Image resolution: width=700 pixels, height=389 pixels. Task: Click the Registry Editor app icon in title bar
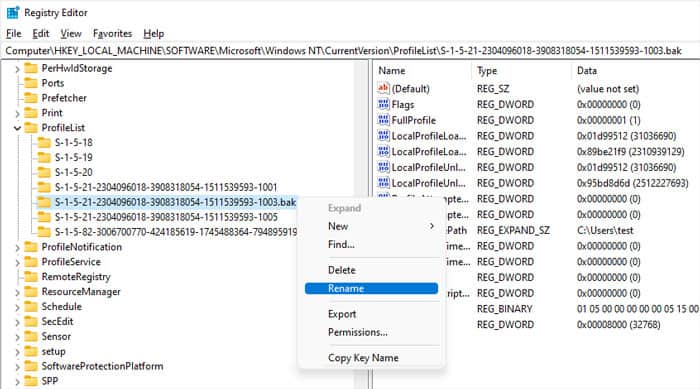pos(13,13)
